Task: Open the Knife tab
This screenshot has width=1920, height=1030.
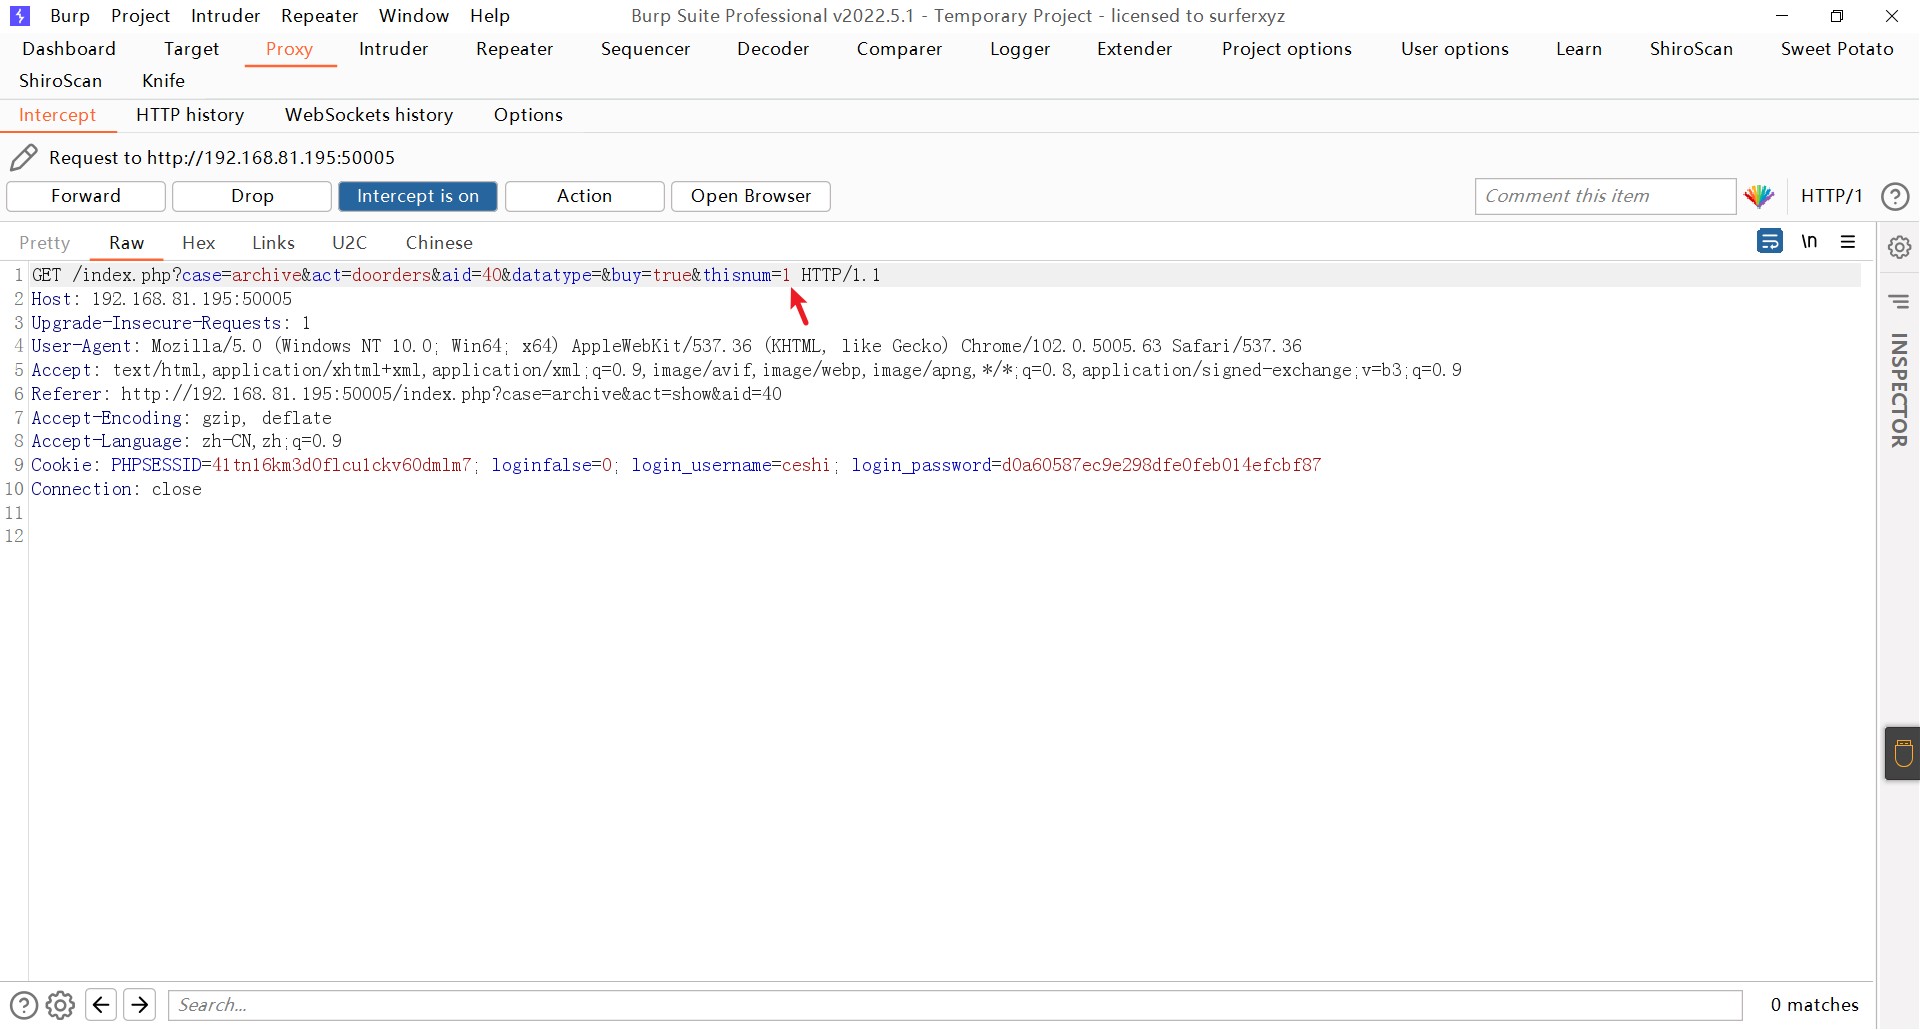Action: pyautogui.click(x=163, y=81)
